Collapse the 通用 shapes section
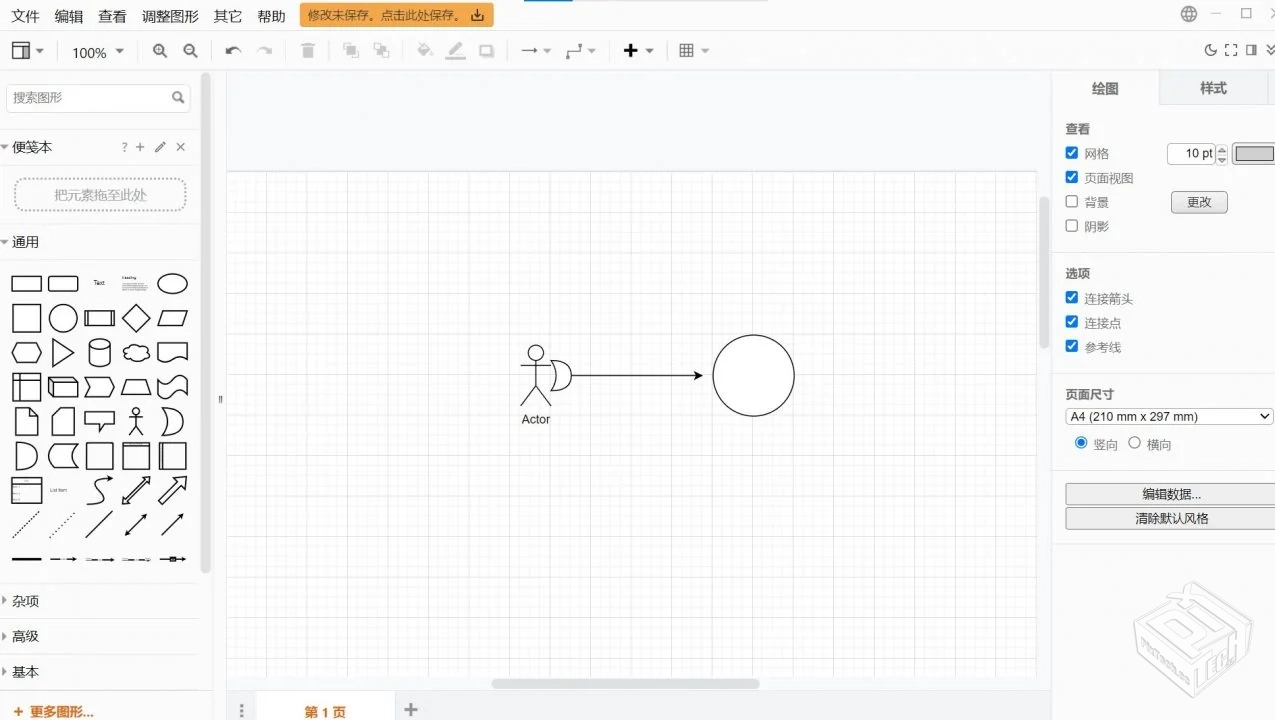The image size is (1275, 720). tap(25, 241)
